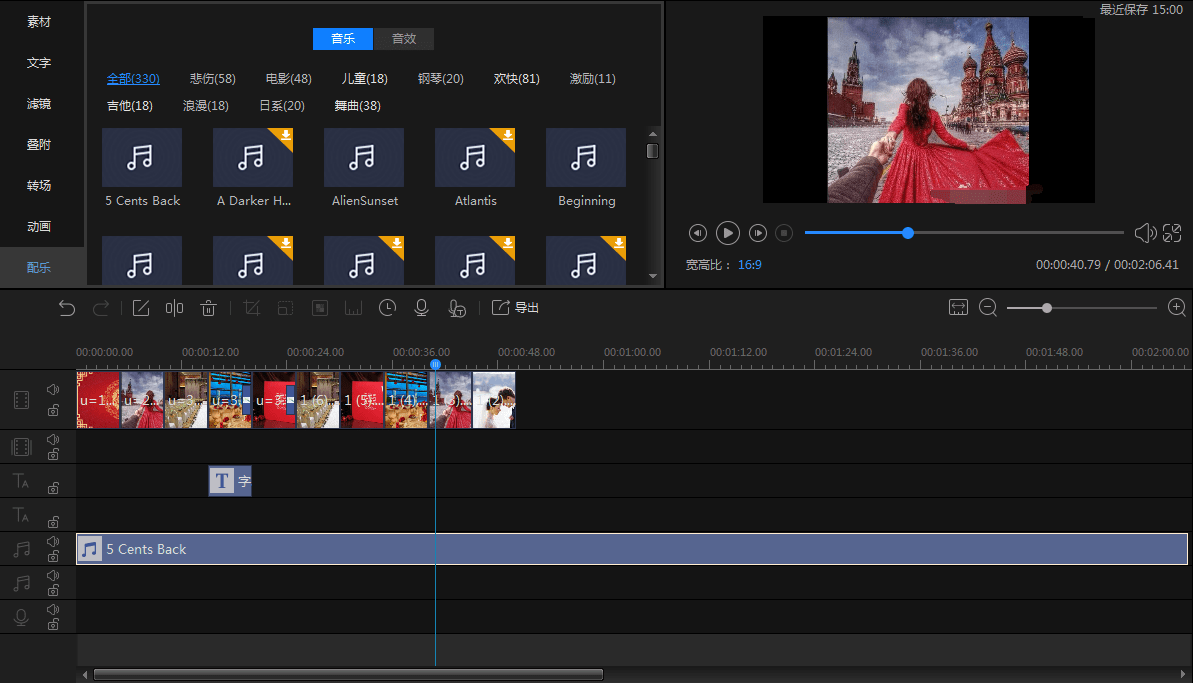Image resolution: width=1193 pixels, height=683 pixels.
Task: Filter music by 悲伤(58)
Action: tap(212, 78)
